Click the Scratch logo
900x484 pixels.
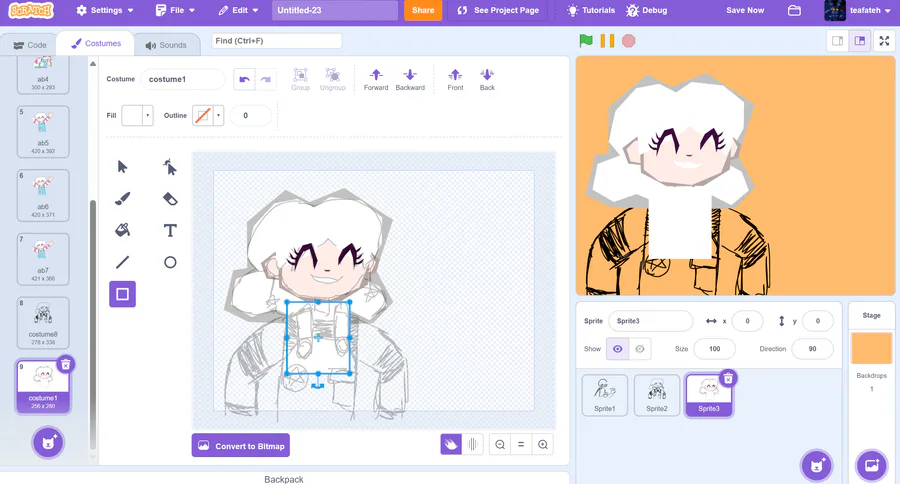[32, 10]
